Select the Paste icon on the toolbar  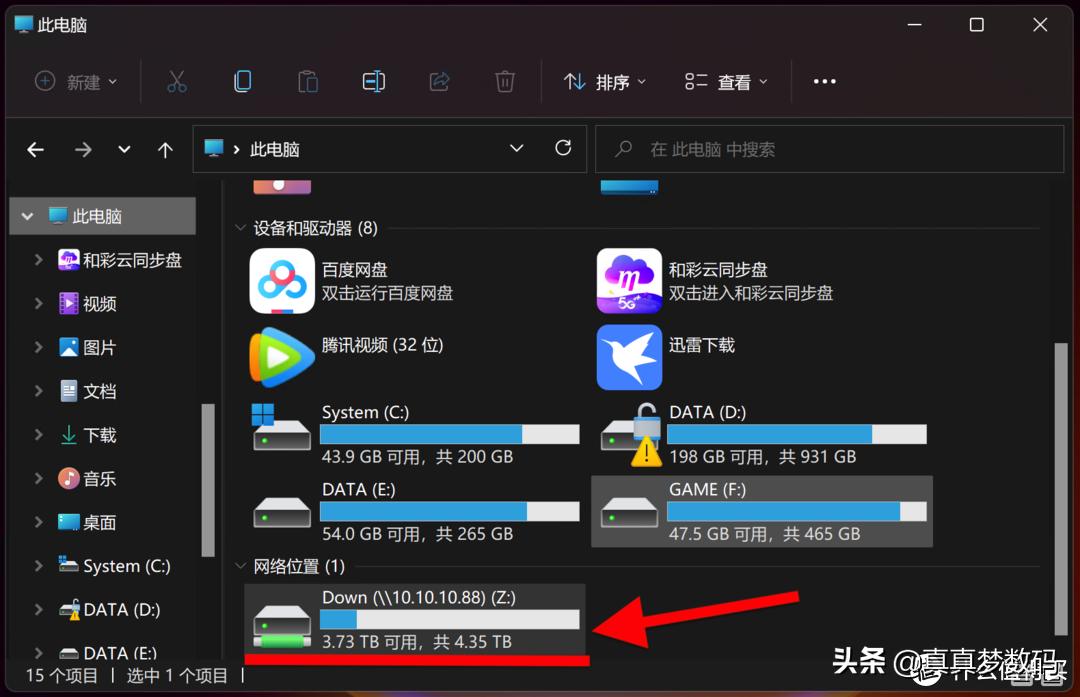click(x=307, y=81)
